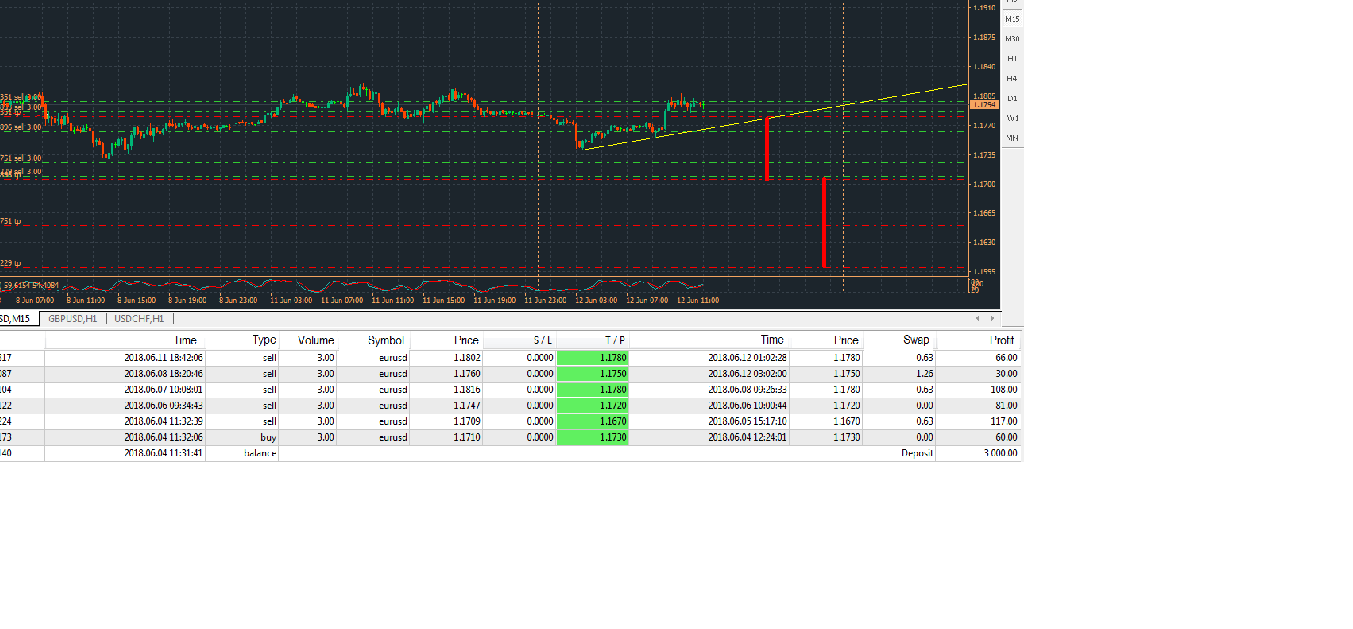Select the D1 daily timeframe
Image resolution: width=1353 pixels, height=629 pixels.
pos(1012,98)
